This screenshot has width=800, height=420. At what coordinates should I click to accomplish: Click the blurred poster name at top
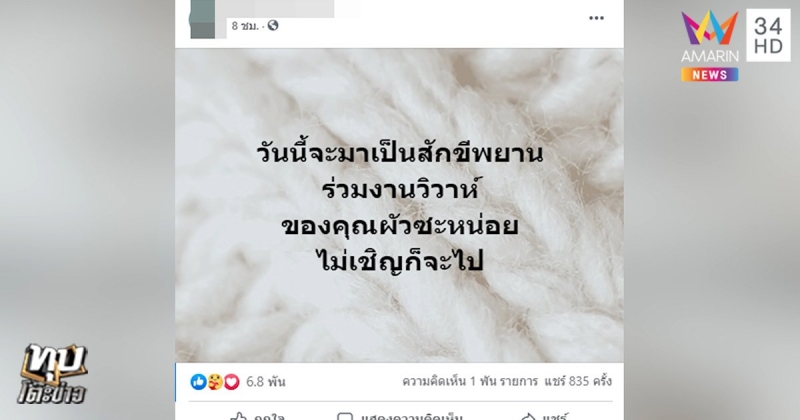pyautogui.click(x=281, y=9)
